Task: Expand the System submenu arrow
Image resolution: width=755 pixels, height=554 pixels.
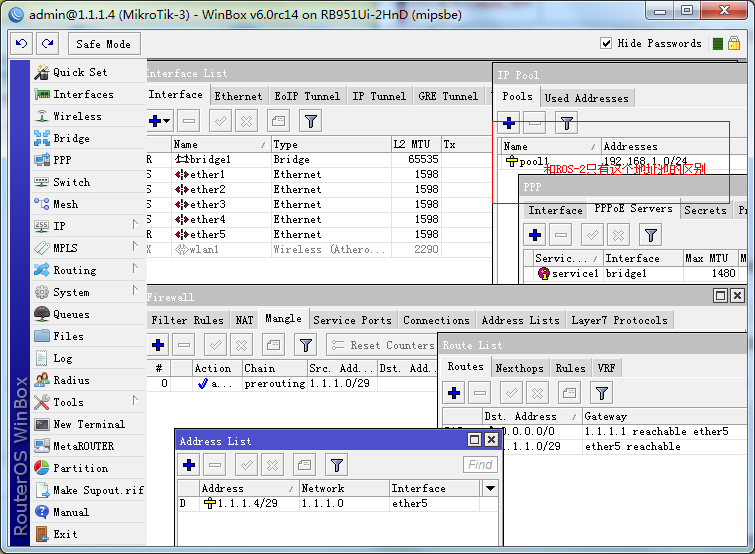Action: tap(135, 291)
